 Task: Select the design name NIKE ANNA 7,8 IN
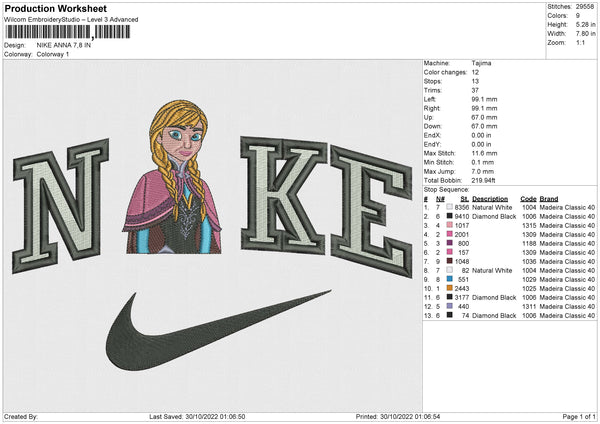[64, 45]
